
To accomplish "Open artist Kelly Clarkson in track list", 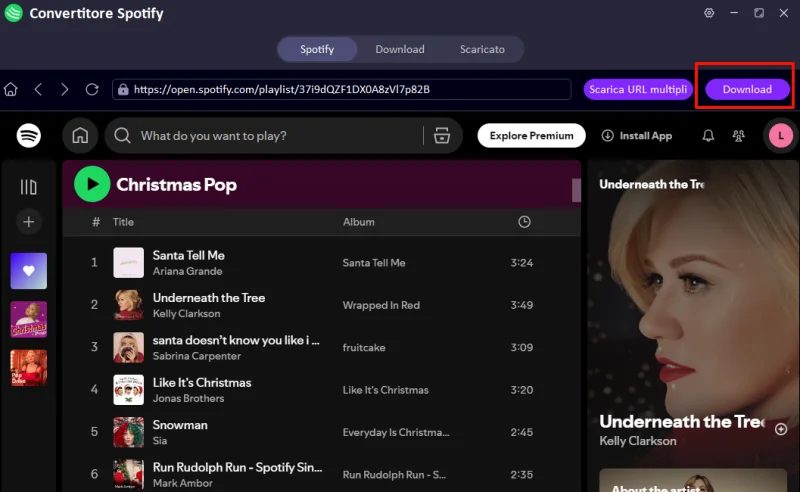I will 186,313.
